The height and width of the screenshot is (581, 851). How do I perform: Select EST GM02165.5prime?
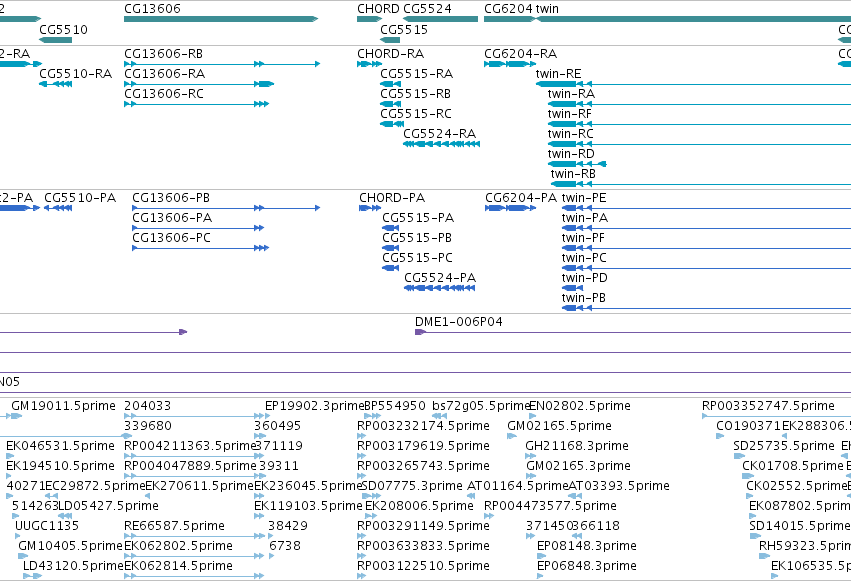click(x=559, y=426)
